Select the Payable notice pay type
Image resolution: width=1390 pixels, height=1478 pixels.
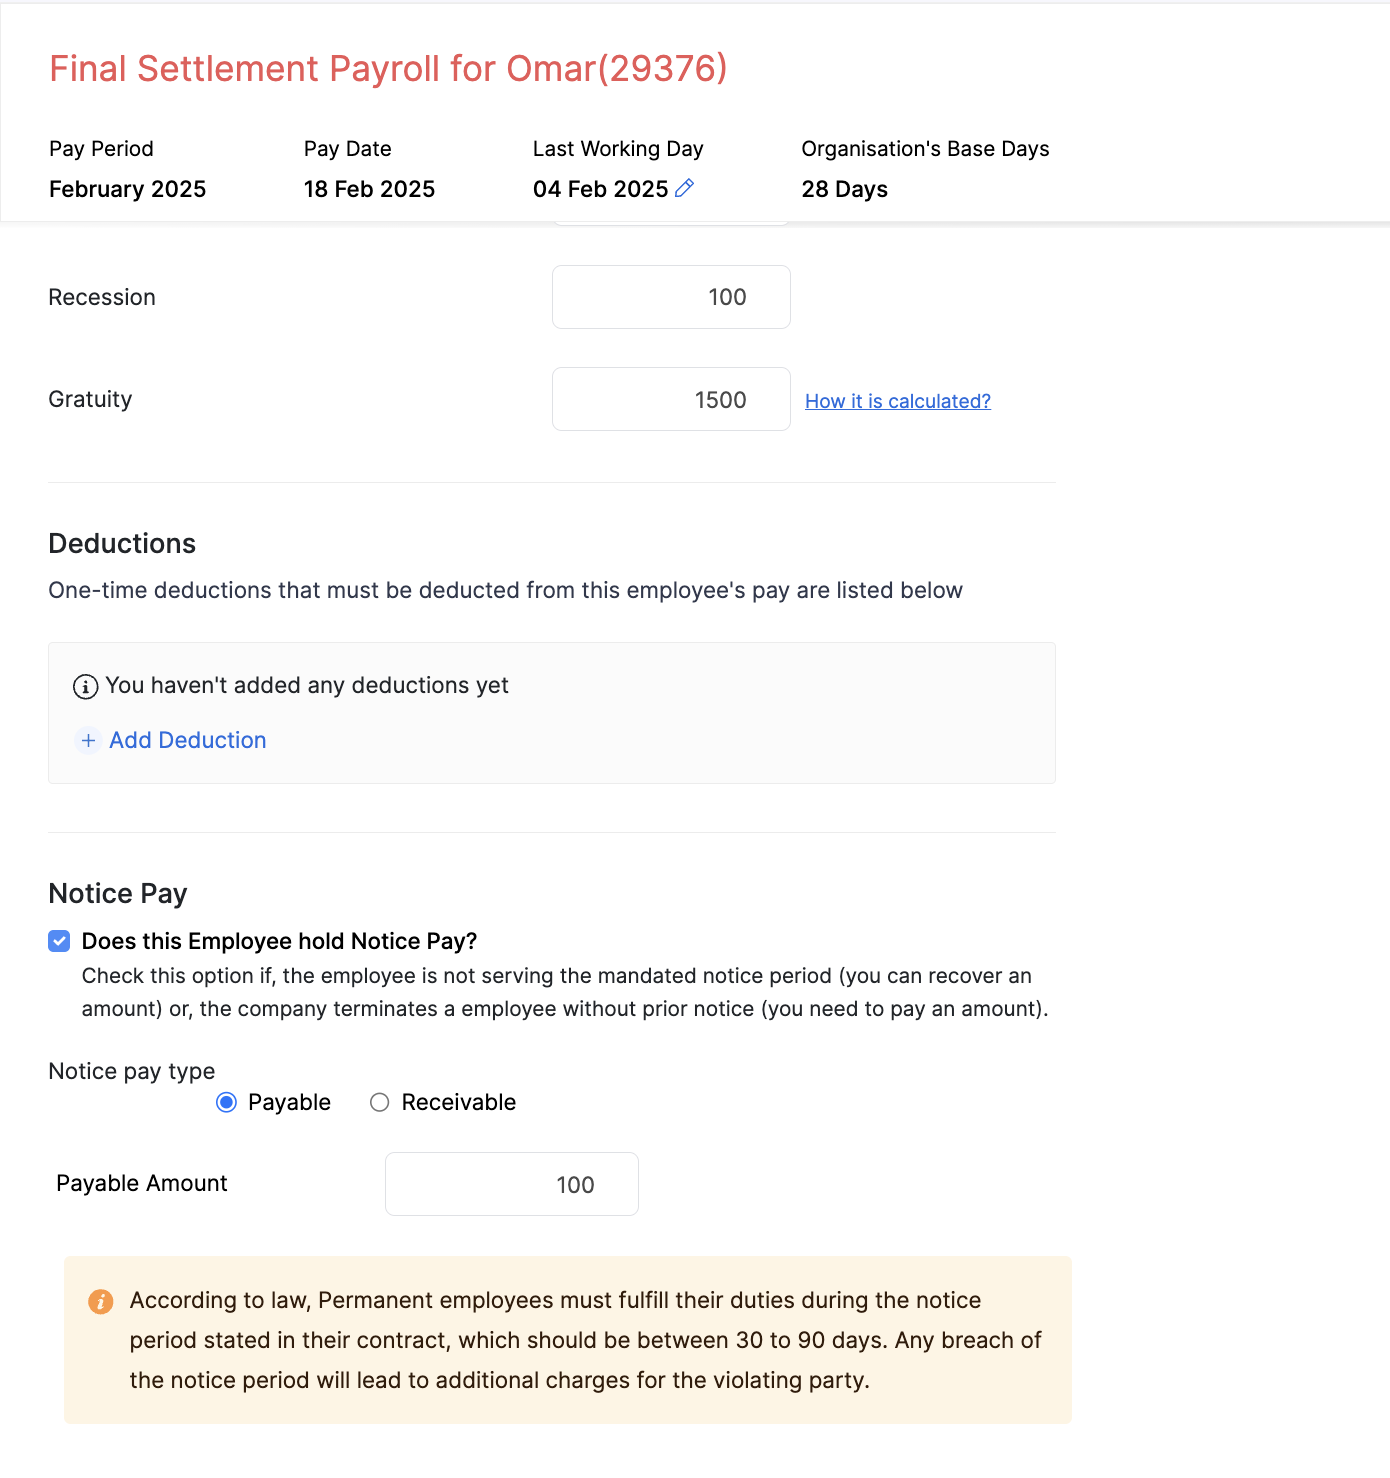[x=227, y=1102]
